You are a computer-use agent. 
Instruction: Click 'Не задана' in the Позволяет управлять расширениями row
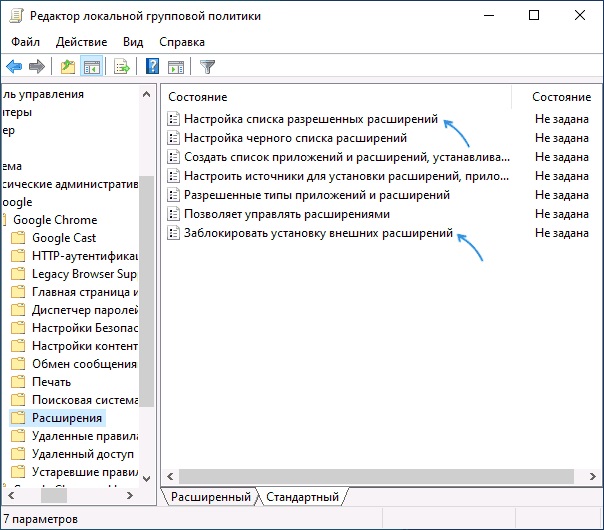click(x=562, y=214)
